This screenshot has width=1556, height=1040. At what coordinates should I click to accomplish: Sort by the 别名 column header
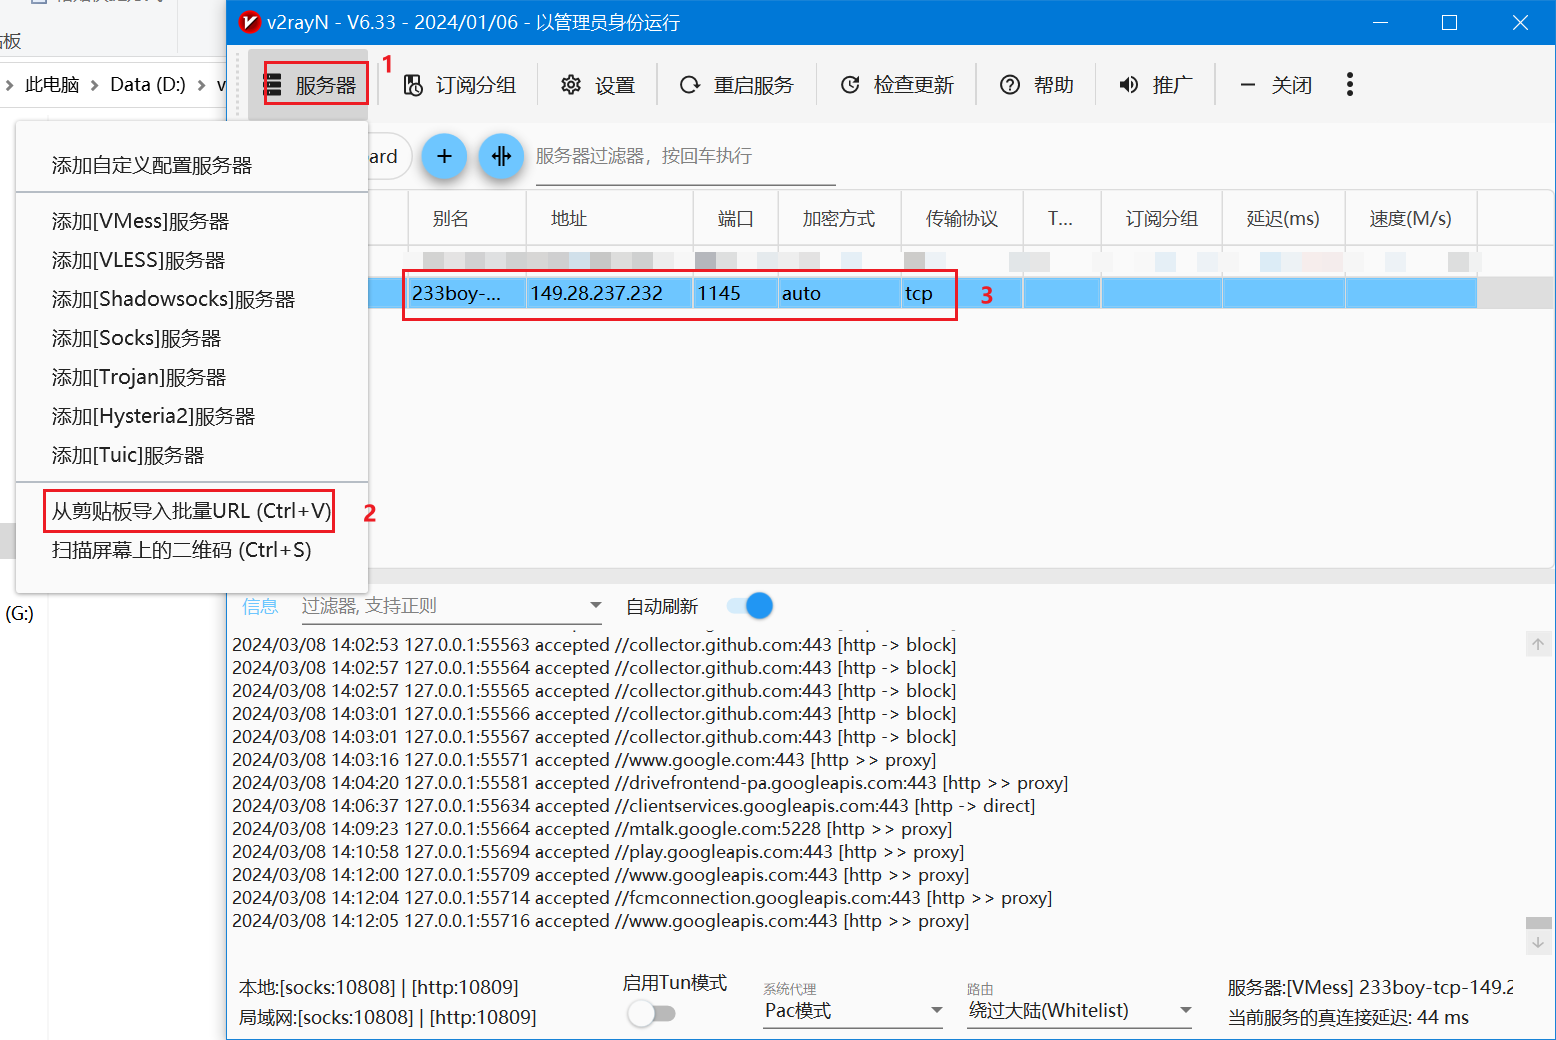(467, 218)
